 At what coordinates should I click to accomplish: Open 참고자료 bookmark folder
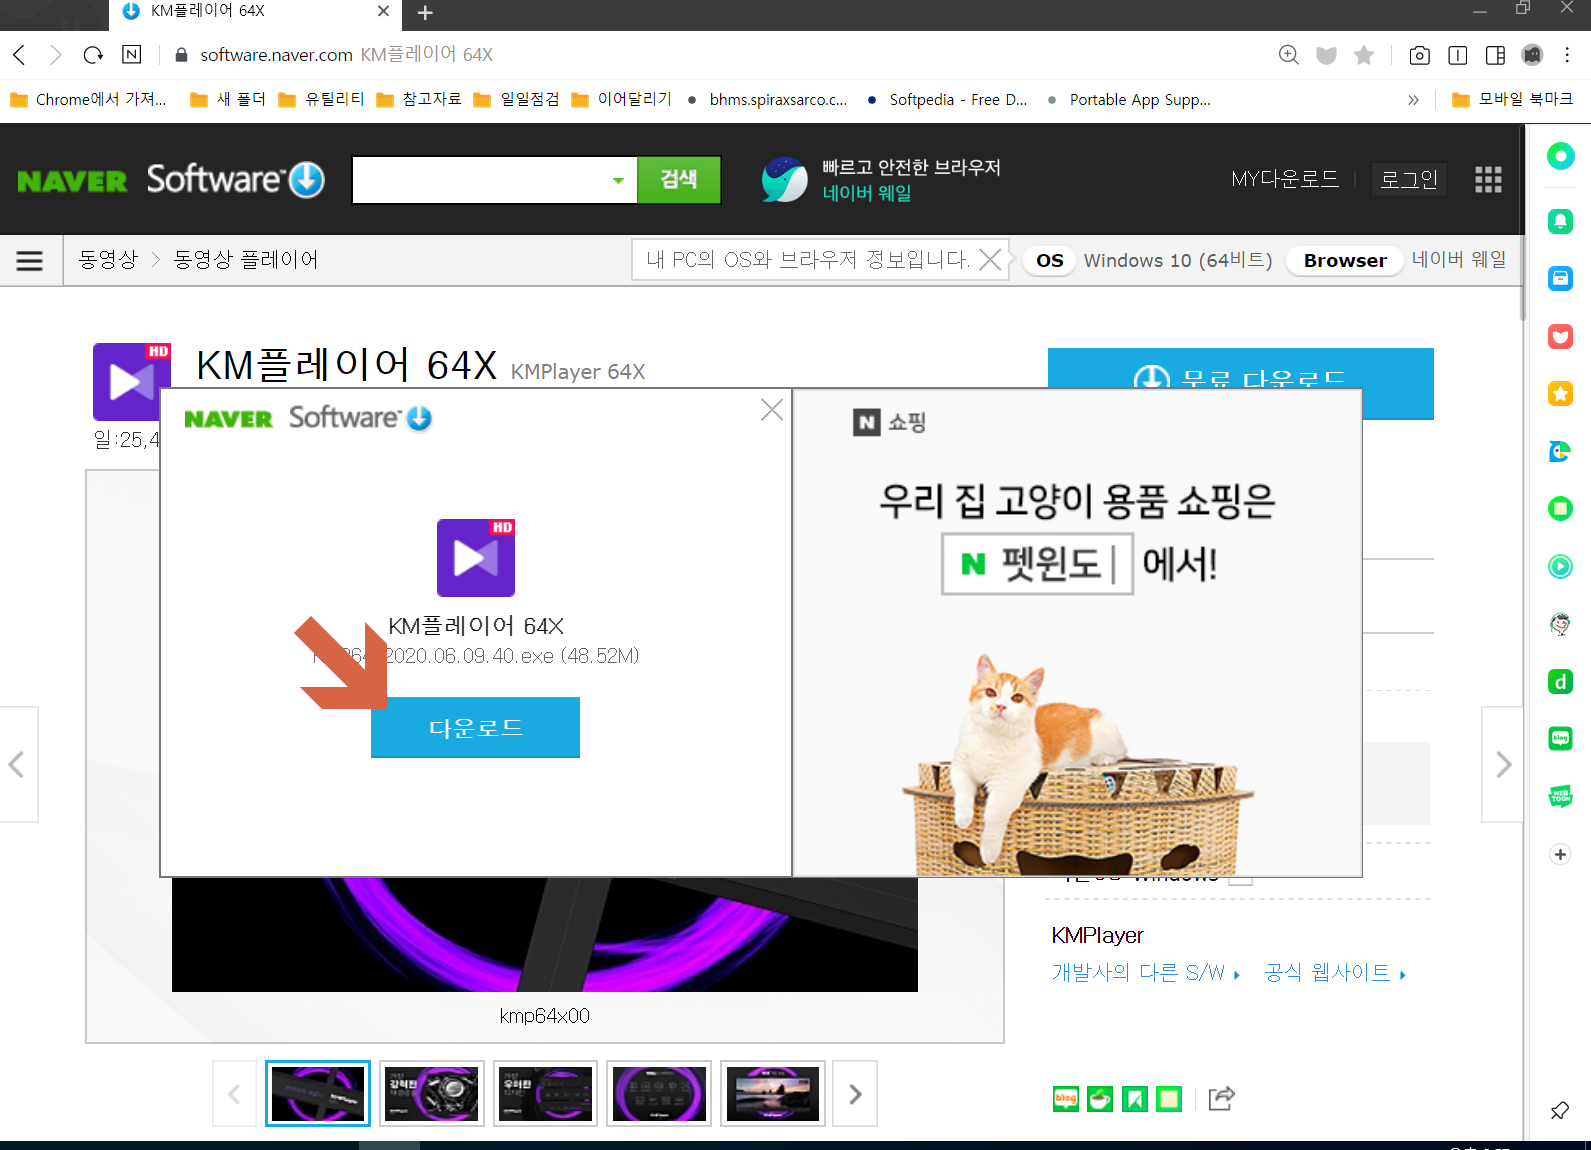tap(419, 99)
